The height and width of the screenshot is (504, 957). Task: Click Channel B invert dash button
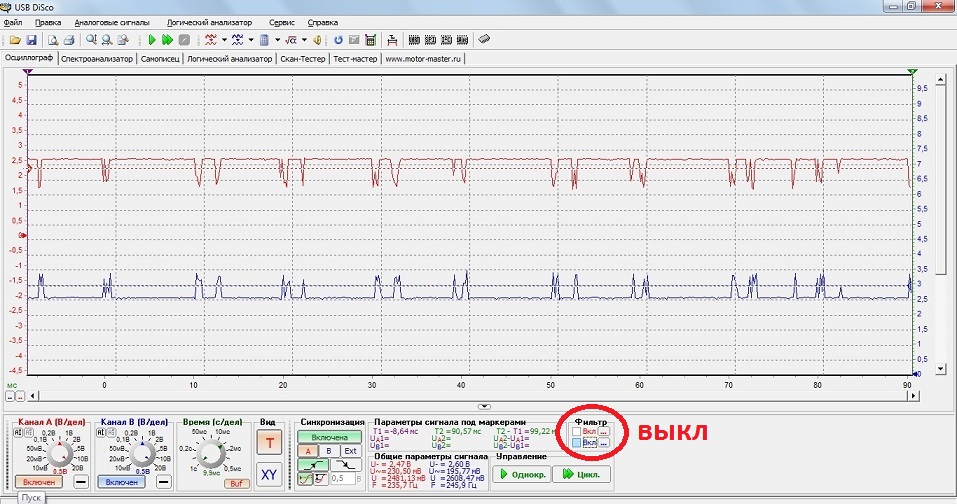pos(164,482)
